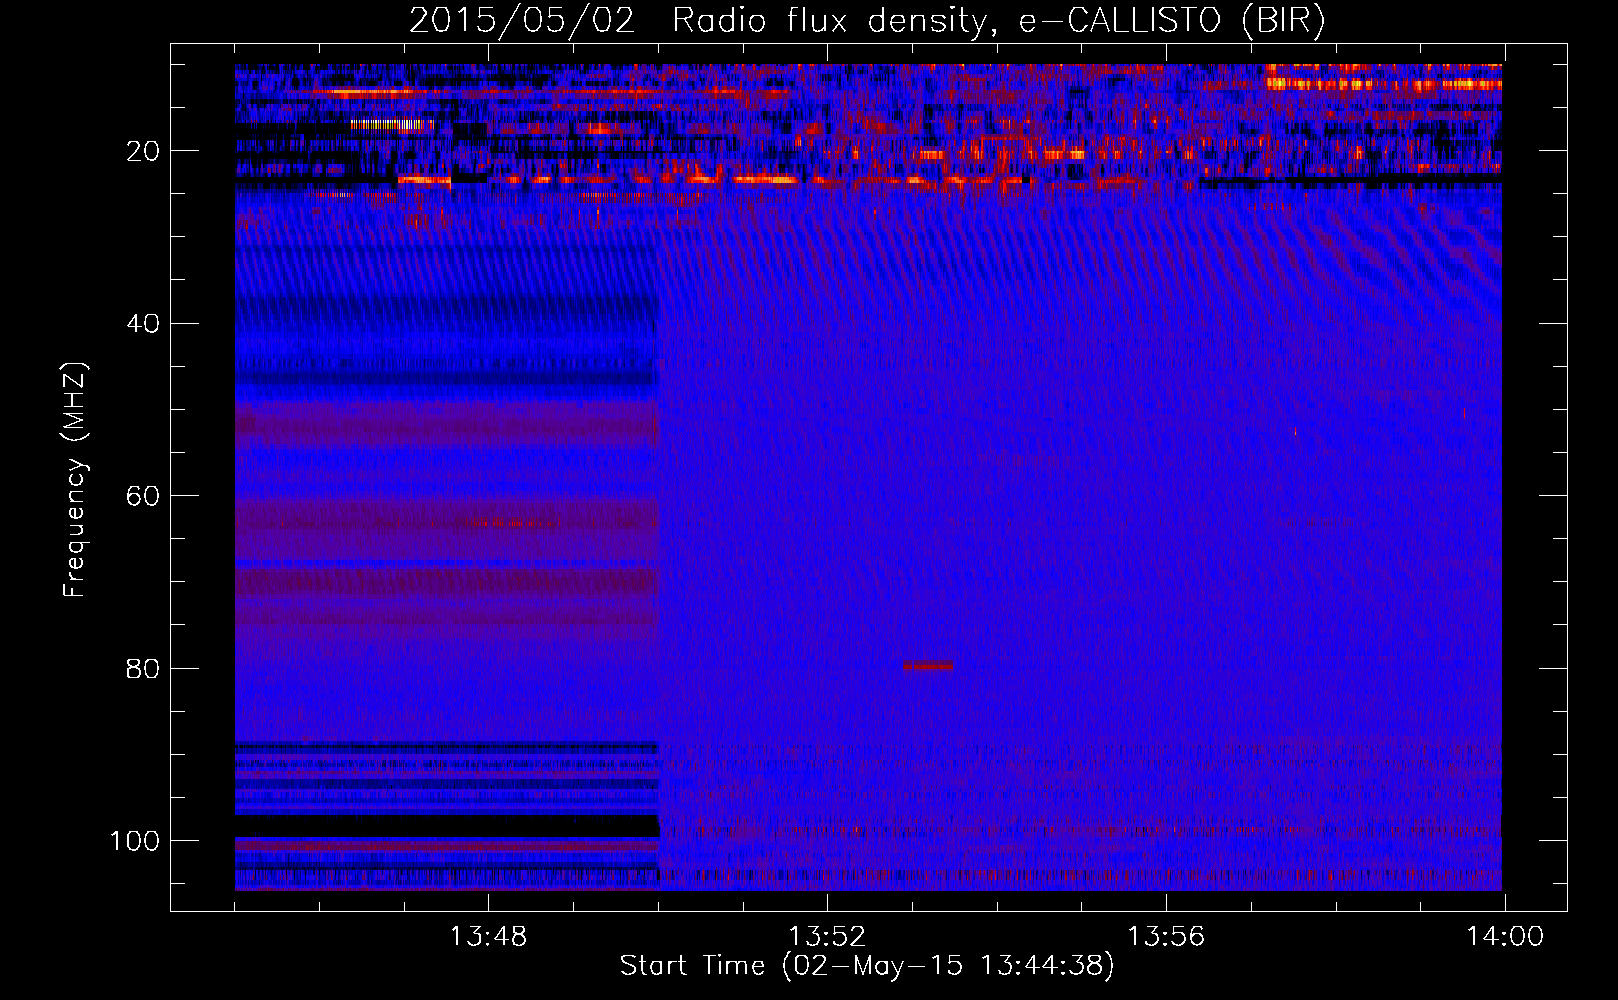Image resolution: width=1618 pixels, height=1000 pixels.
Task: Click the y-axis tick label "80"
Action: (x=142, y=668)
